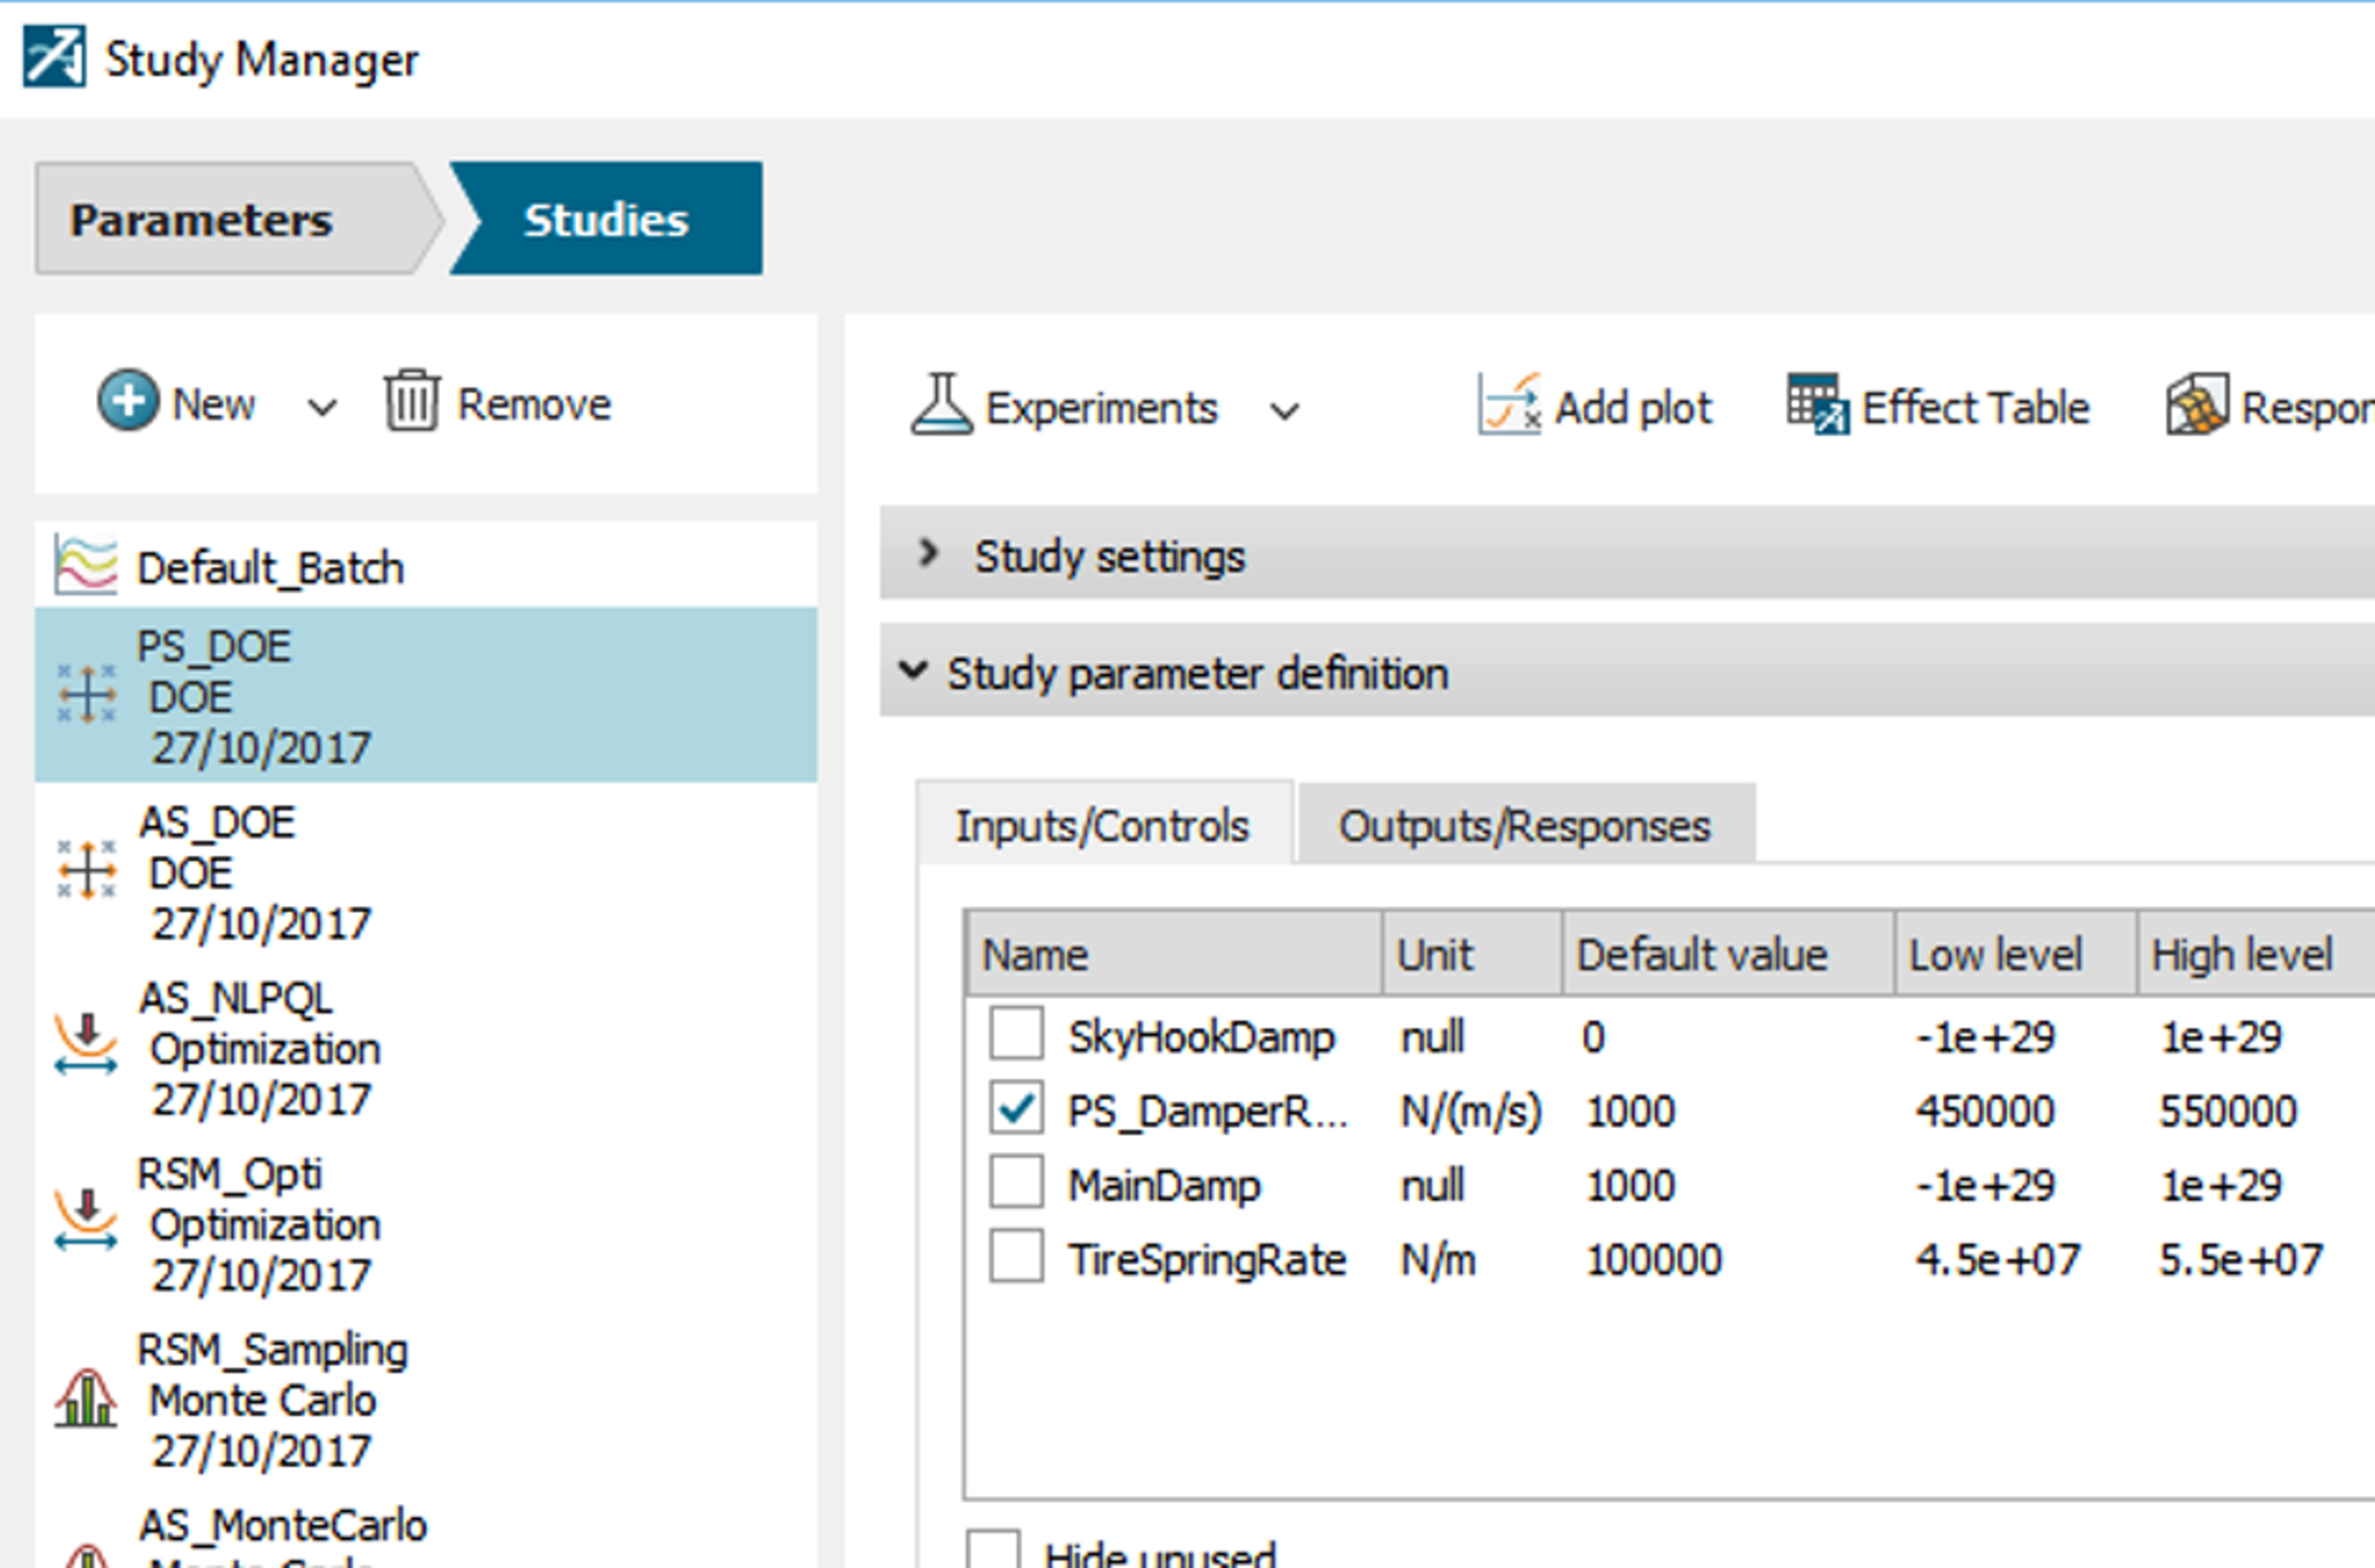Click the MainDamp low level -1e+29
The width and height of the screenshot is (2375, 1568).
(x=1985, y=1184)
